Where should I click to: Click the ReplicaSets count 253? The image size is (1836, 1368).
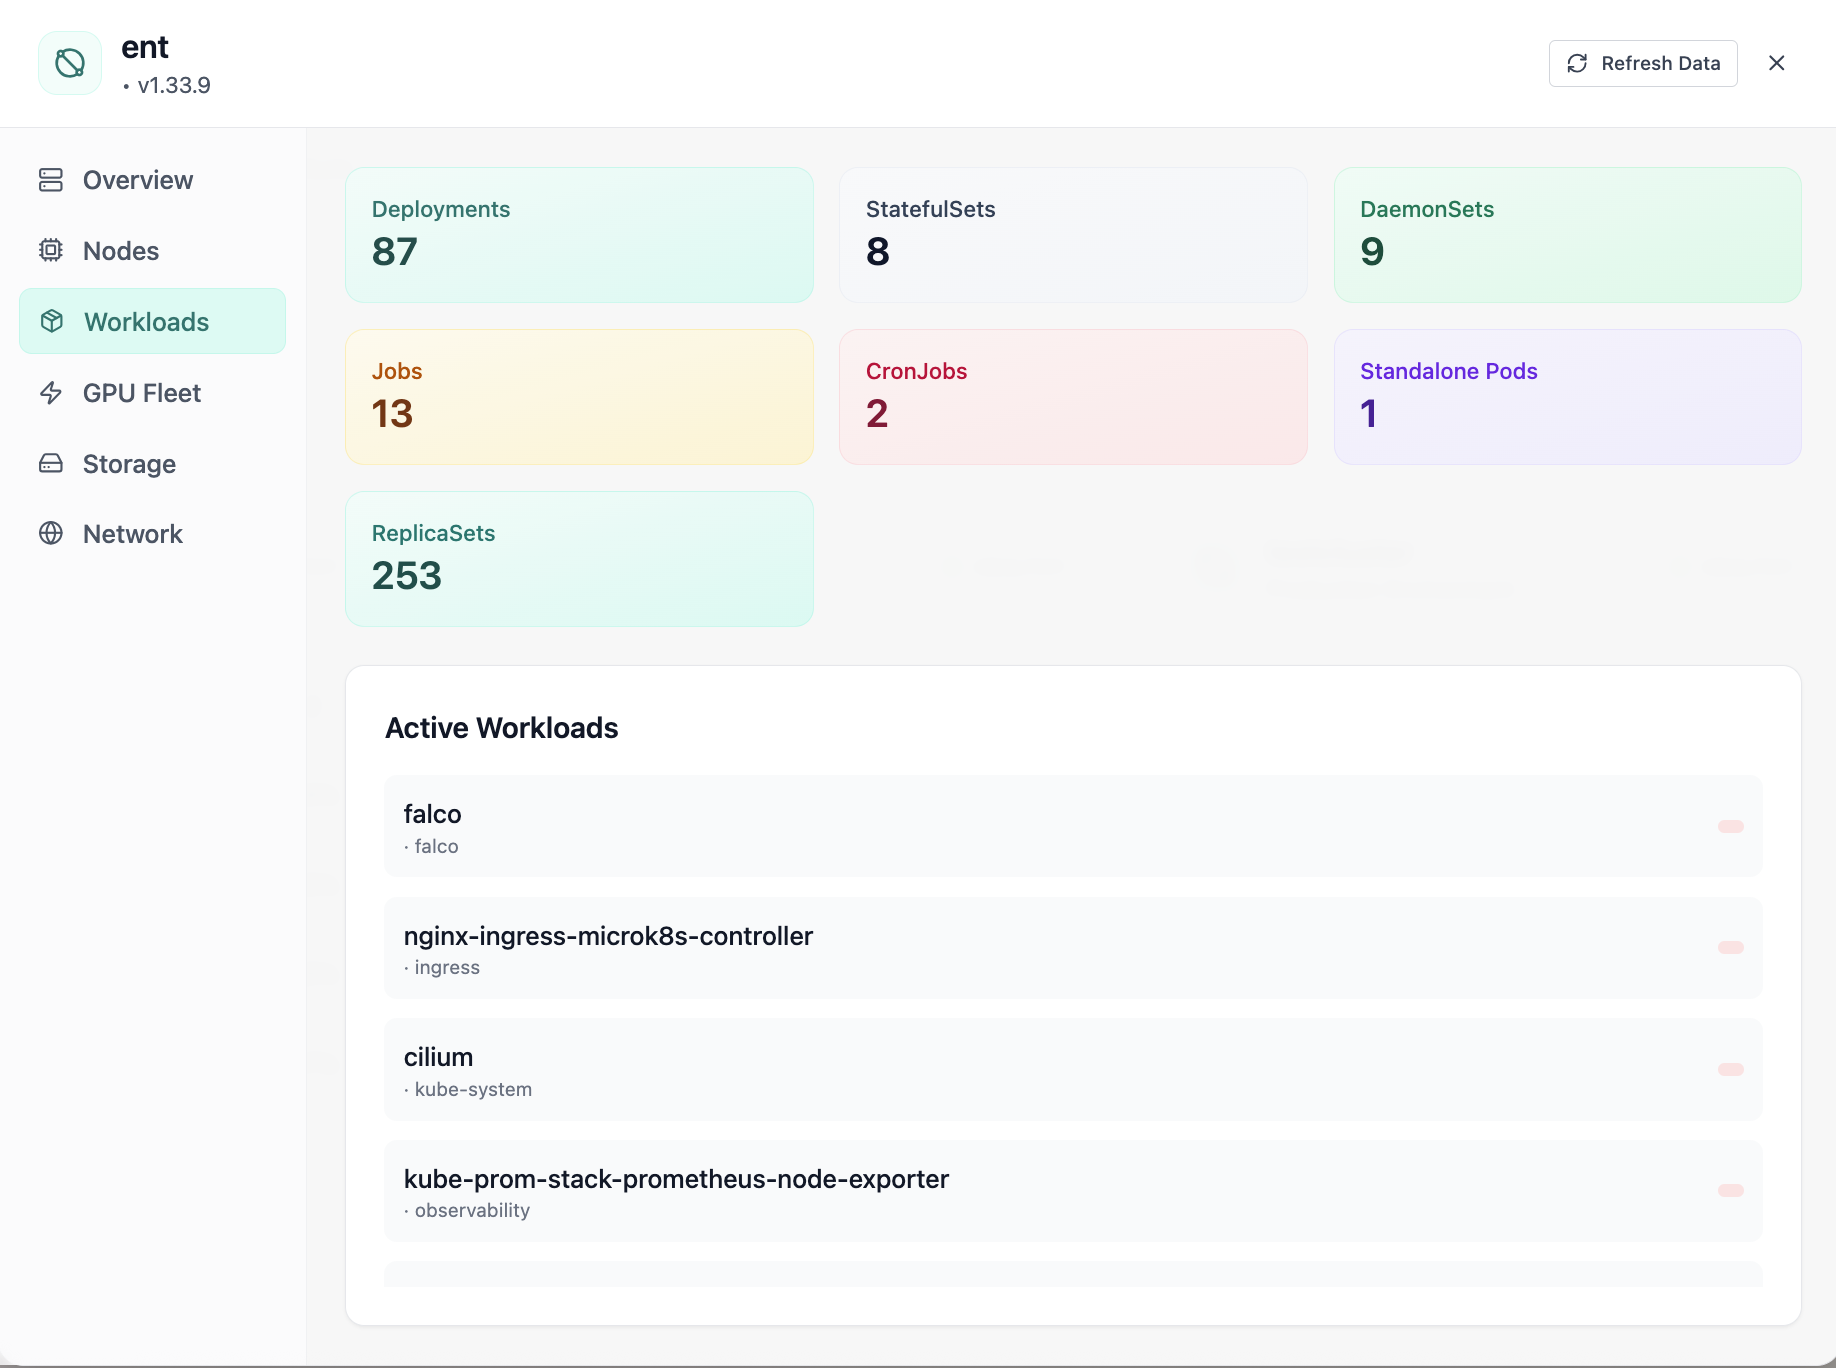[x=407, y=575]
